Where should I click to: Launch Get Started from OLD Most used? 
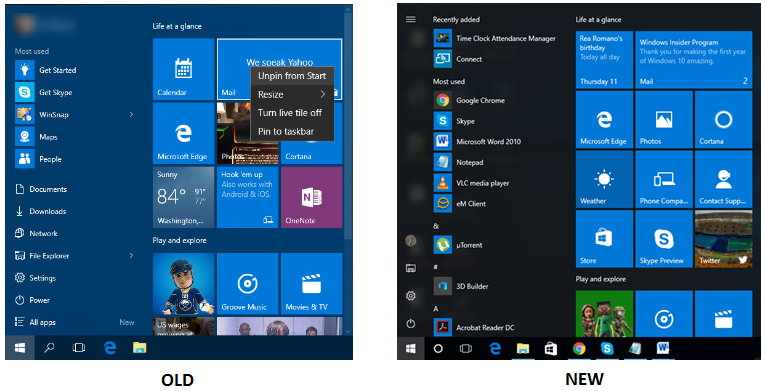(x=46, y=70)
